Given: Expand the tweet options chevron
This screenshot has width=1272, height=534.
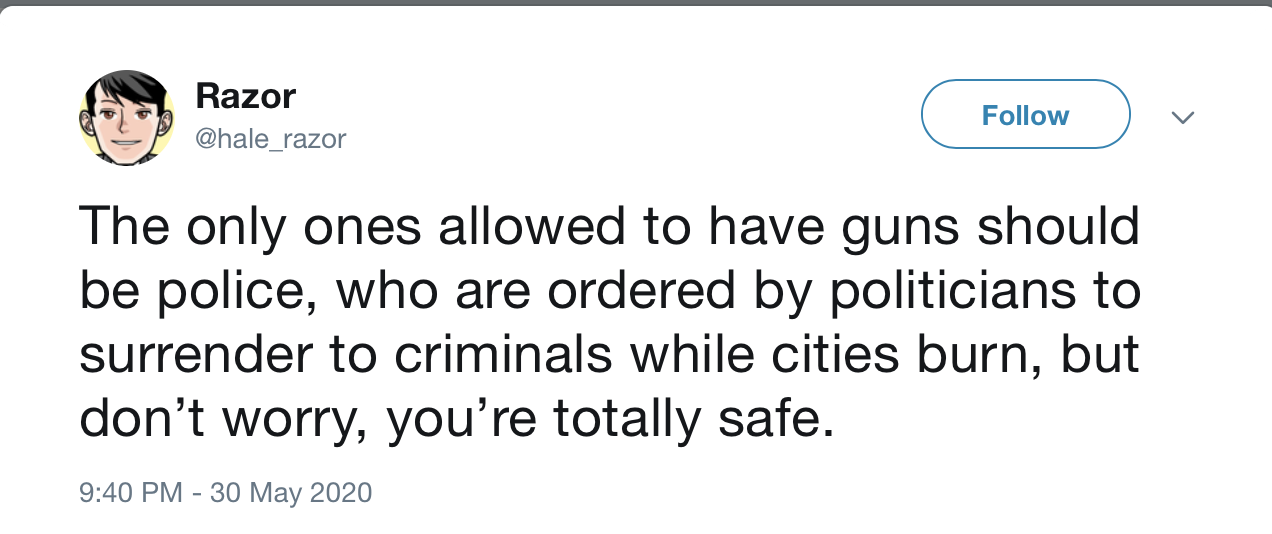Looking at the screenshot, I should (x=1183, y=118).
